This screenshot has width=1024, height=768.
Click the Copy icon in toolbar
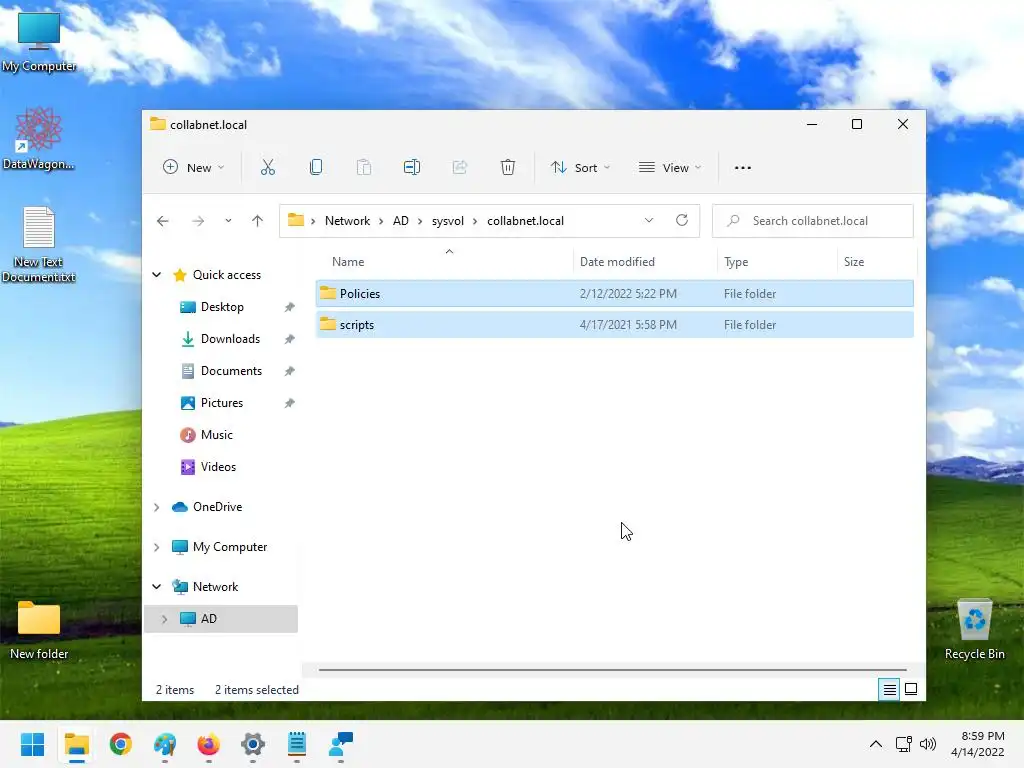click(x=315, y=167)
